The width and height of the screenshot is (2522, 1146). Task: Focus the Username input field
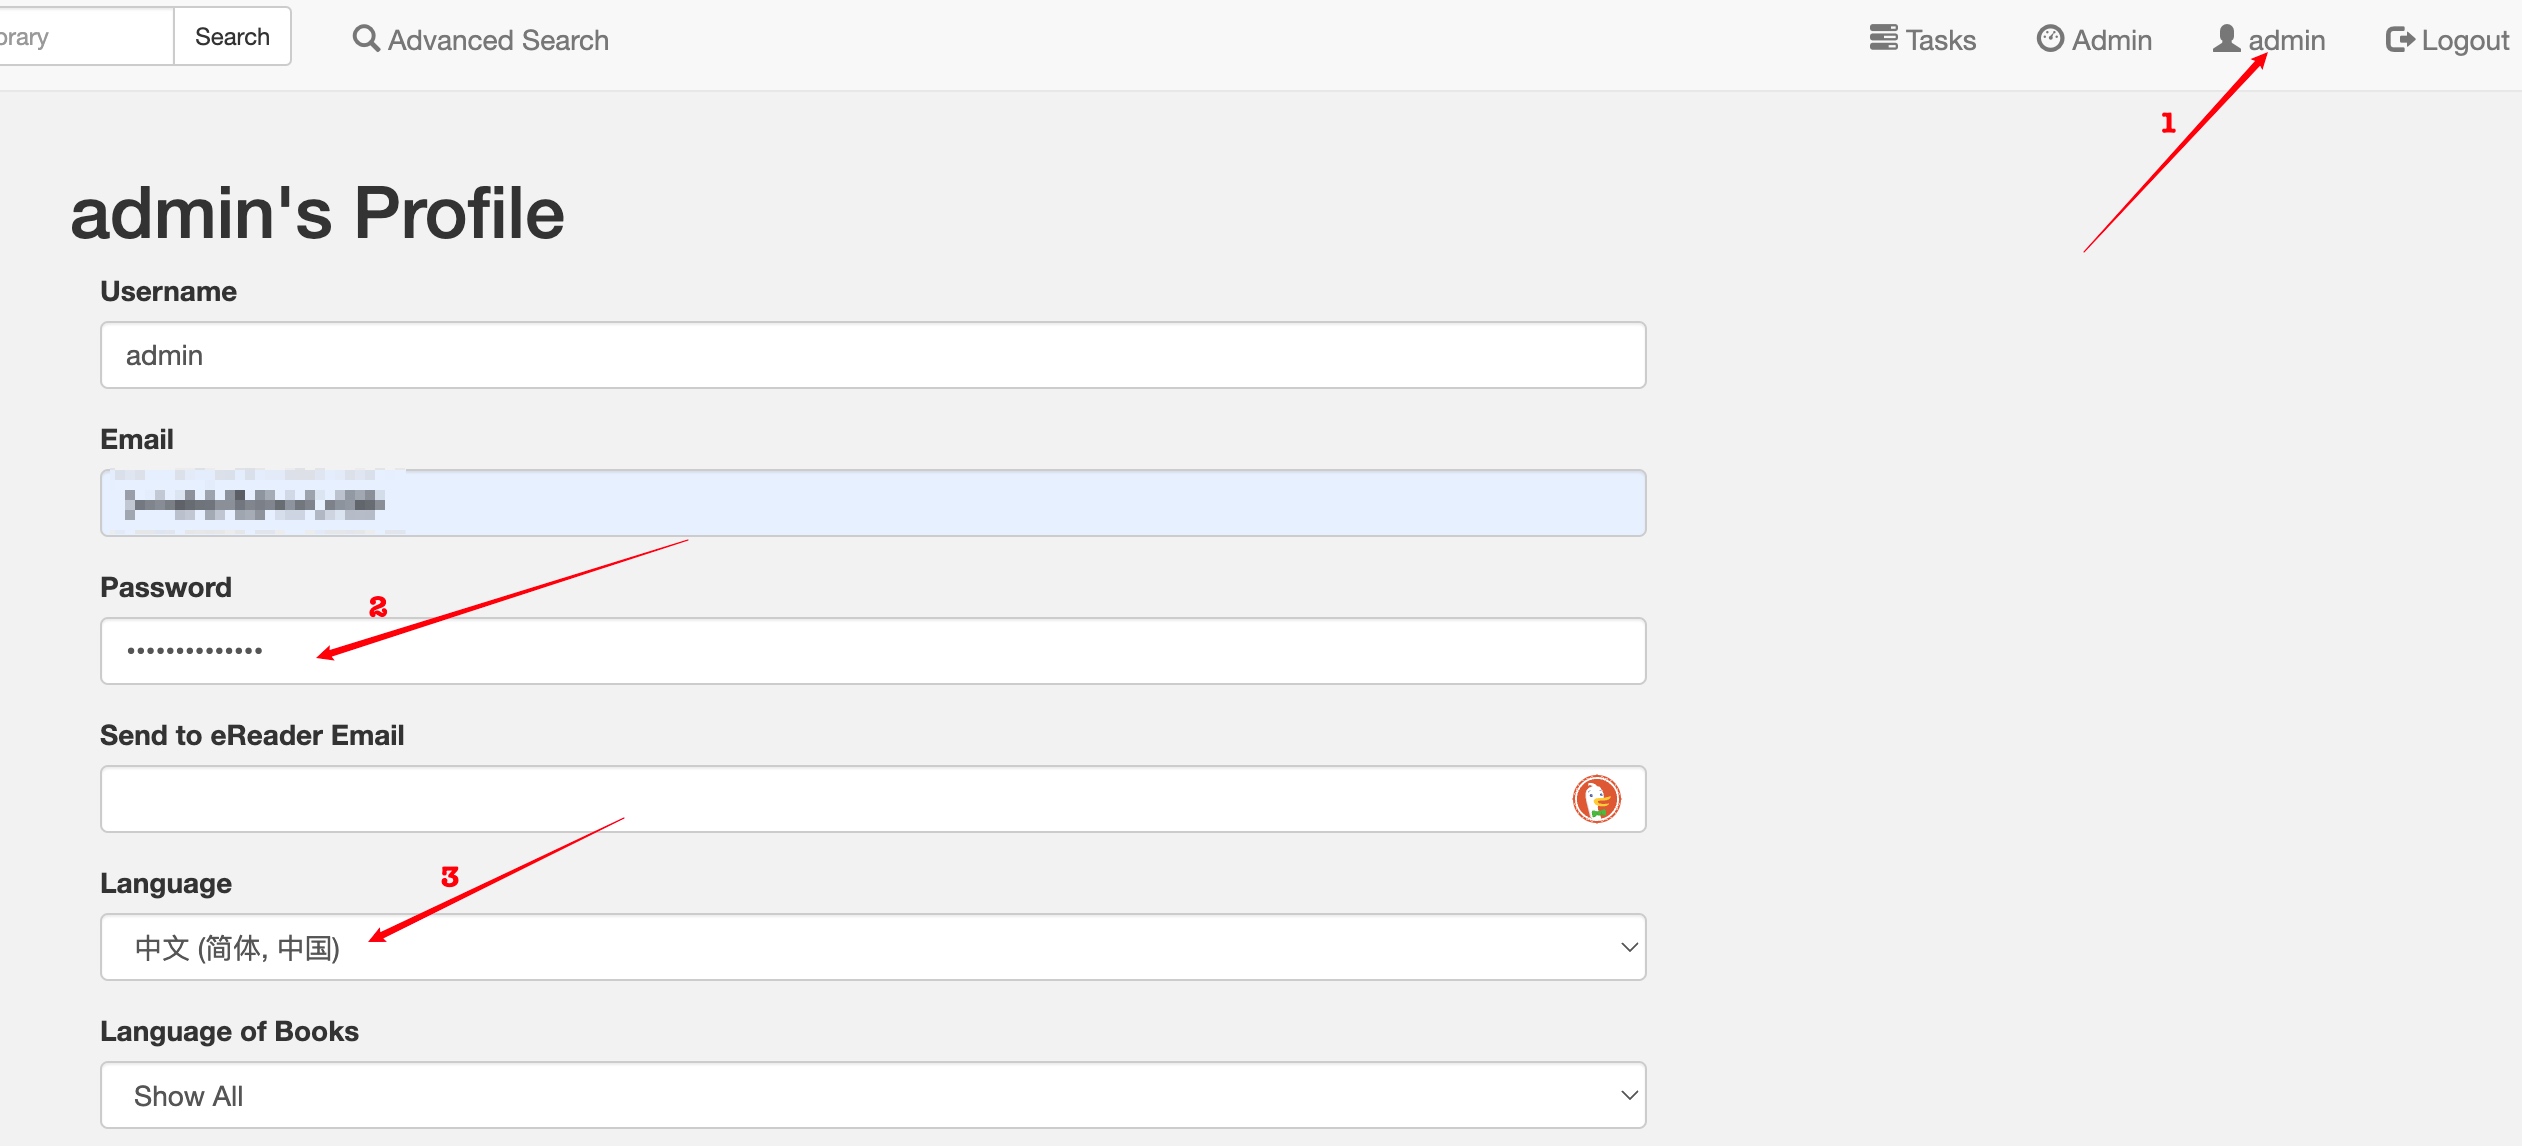tap(873, 355)
